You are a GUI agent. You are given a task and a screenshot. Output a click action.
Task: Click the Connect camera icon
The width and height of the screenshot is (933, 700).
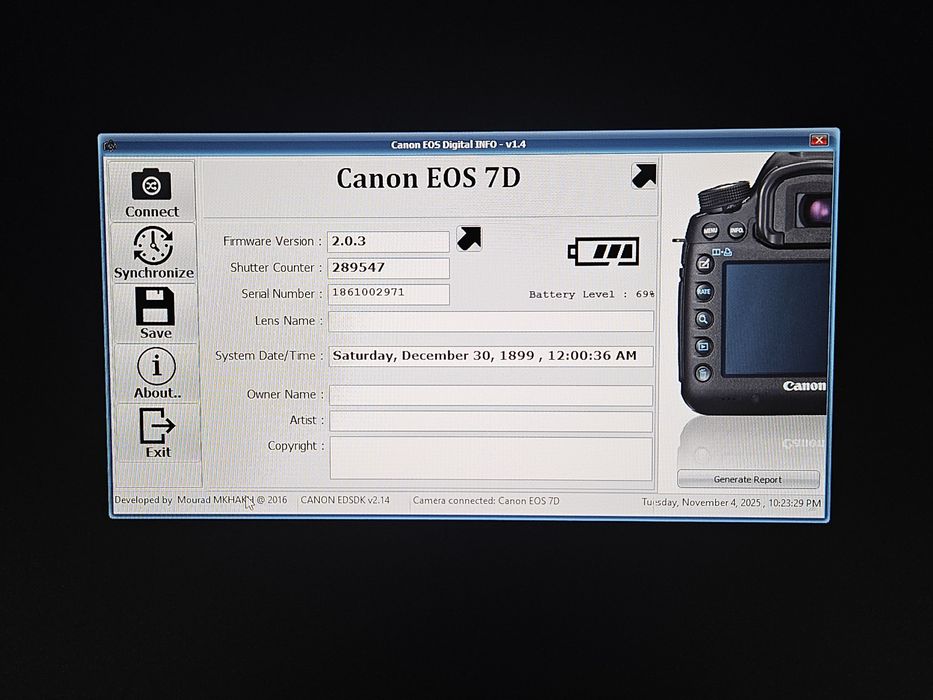tap(151, 185)
